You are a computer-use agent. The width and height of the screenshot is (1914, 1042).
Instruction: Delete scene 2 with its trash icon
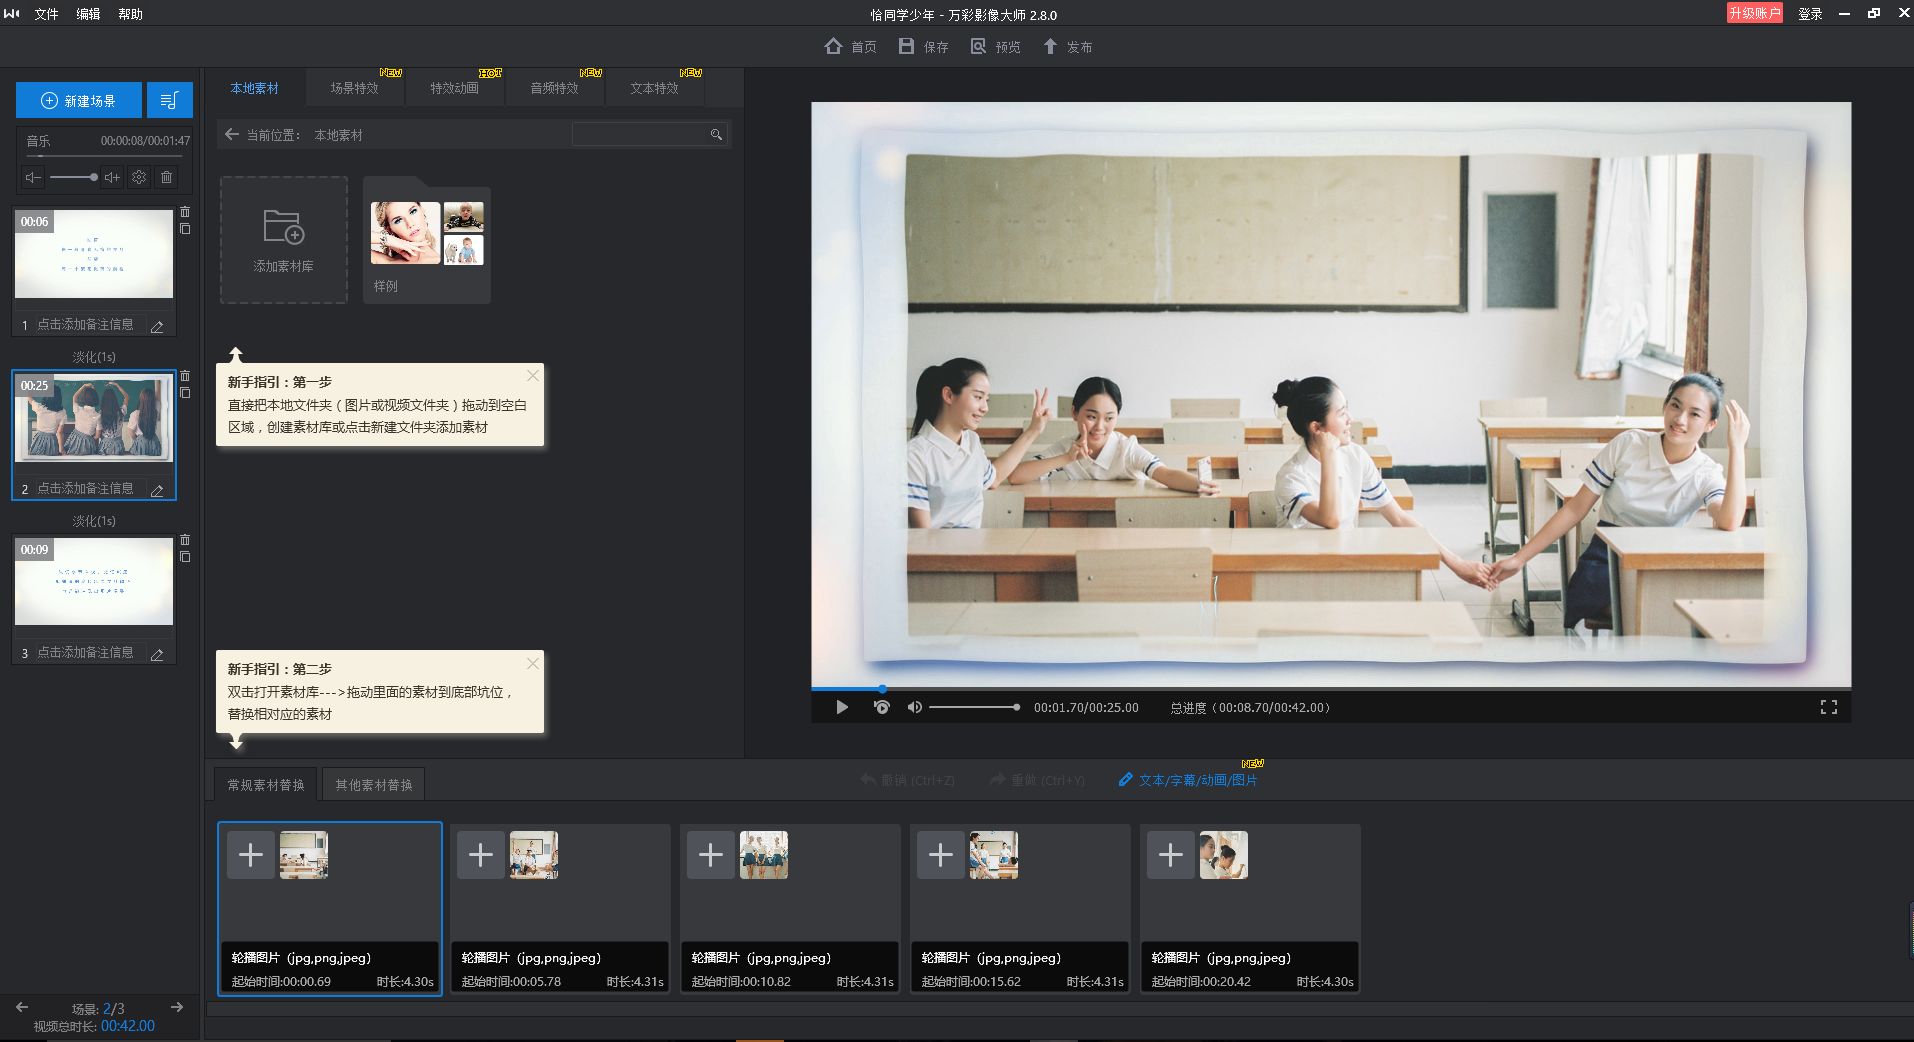click(185, 376)
